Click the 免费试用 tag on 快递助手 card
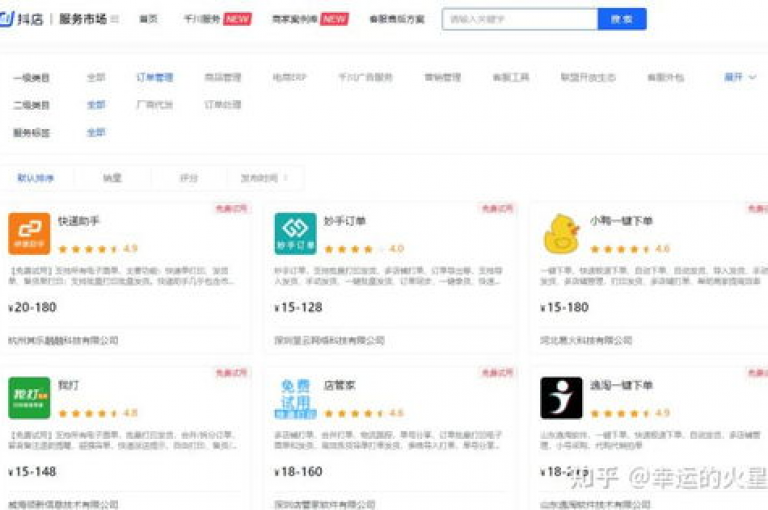 [231, 209]
